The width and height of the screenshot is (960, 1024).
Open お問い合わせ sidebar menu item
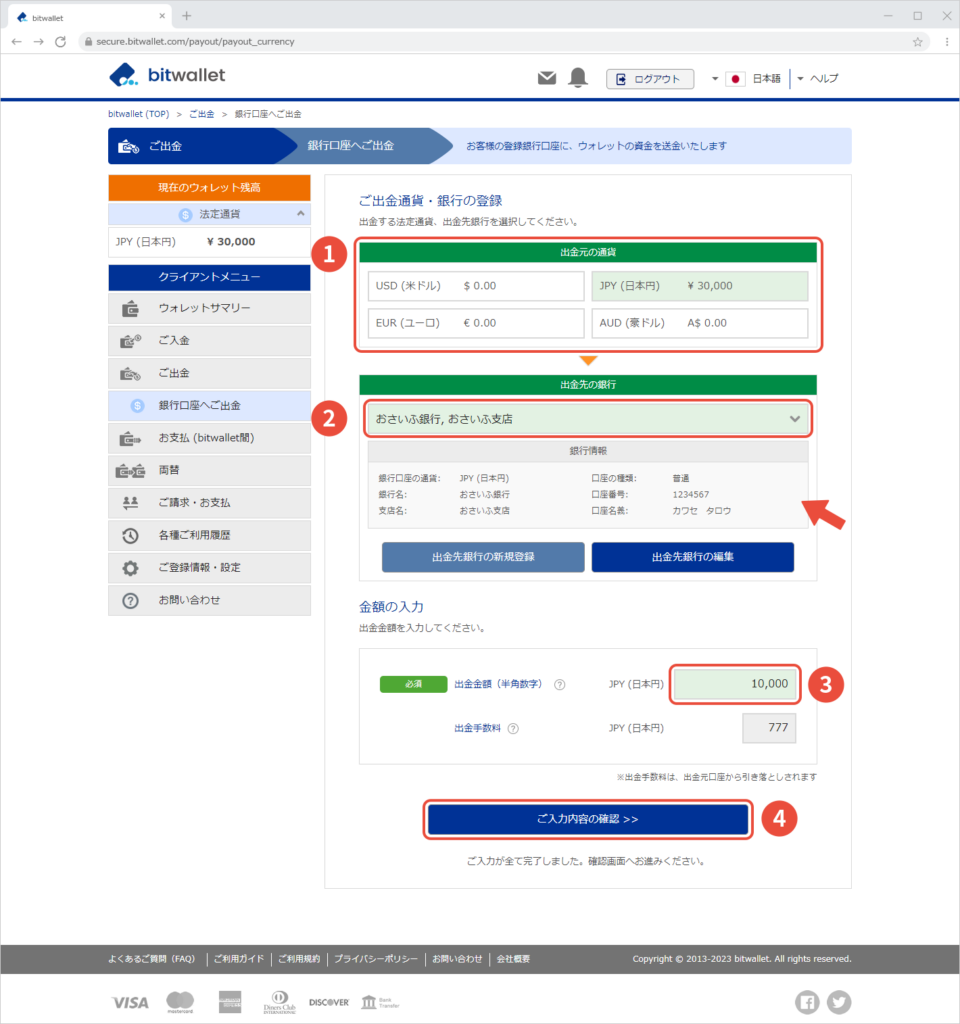pos(209,600)
